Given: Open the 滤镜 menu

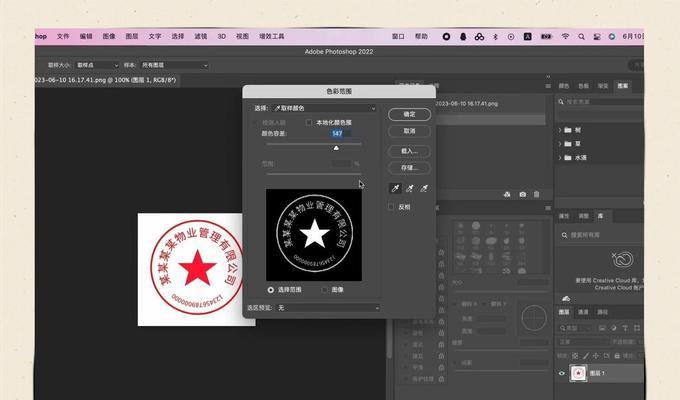Looking at the screenshot, I should (200, 36).
